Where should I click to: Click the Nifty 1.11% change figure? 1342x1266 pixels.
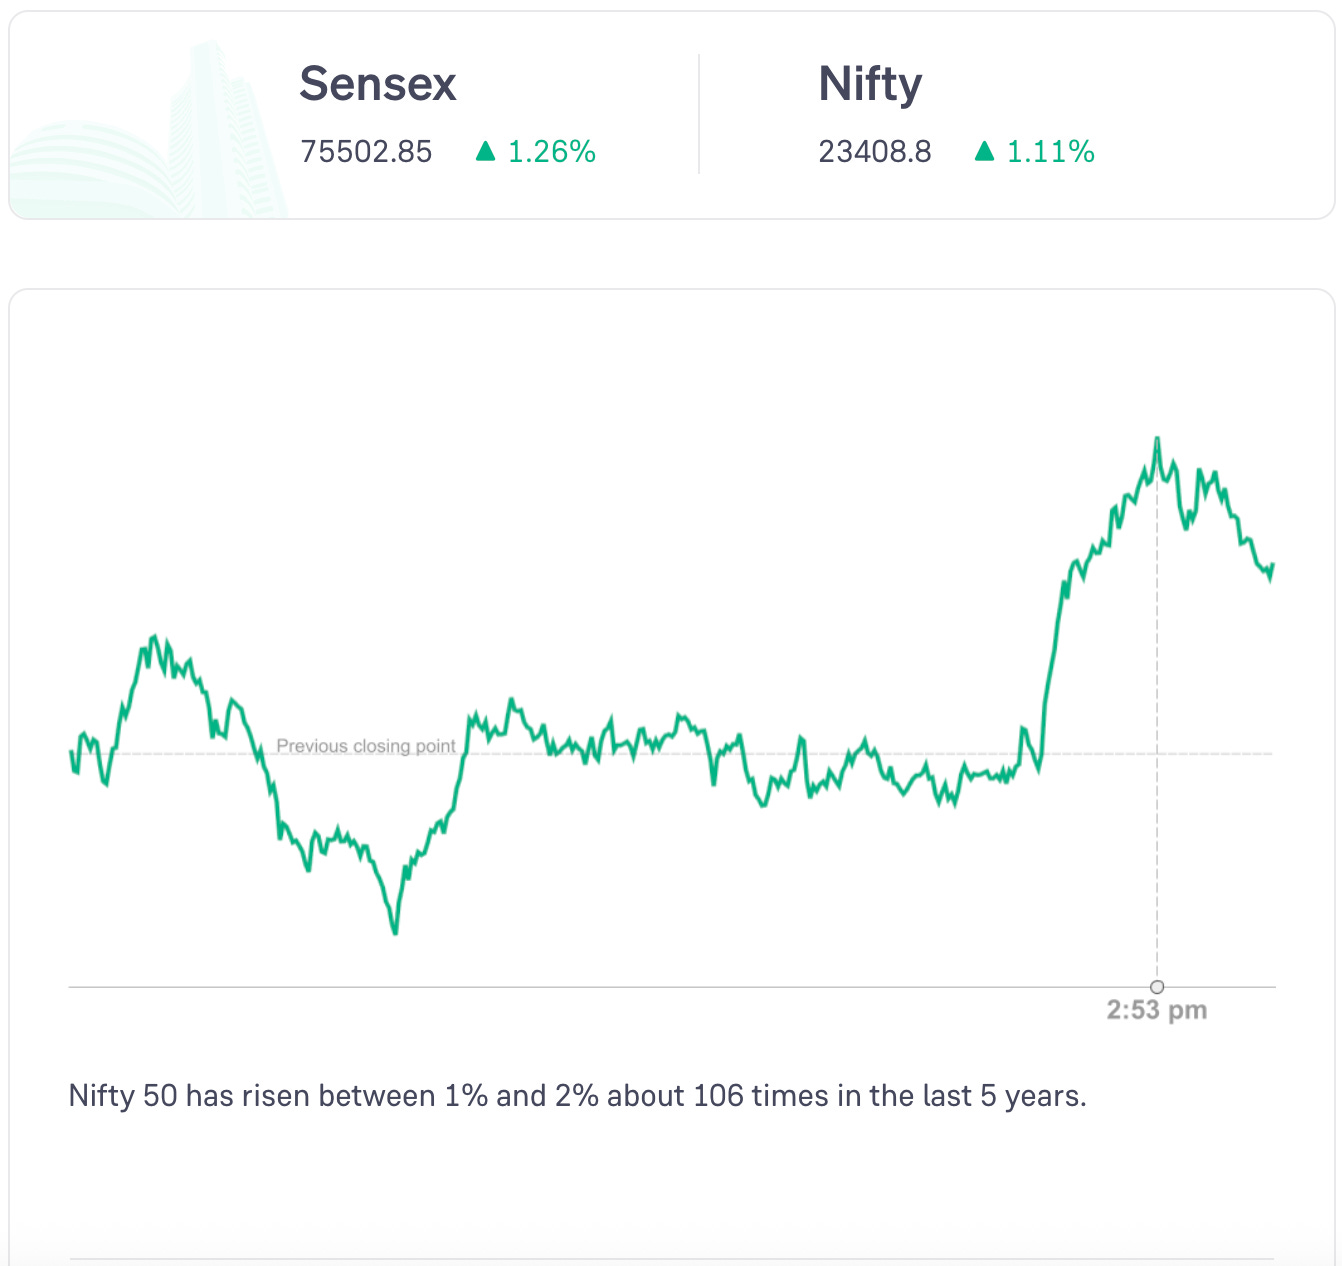point(1051,152)
